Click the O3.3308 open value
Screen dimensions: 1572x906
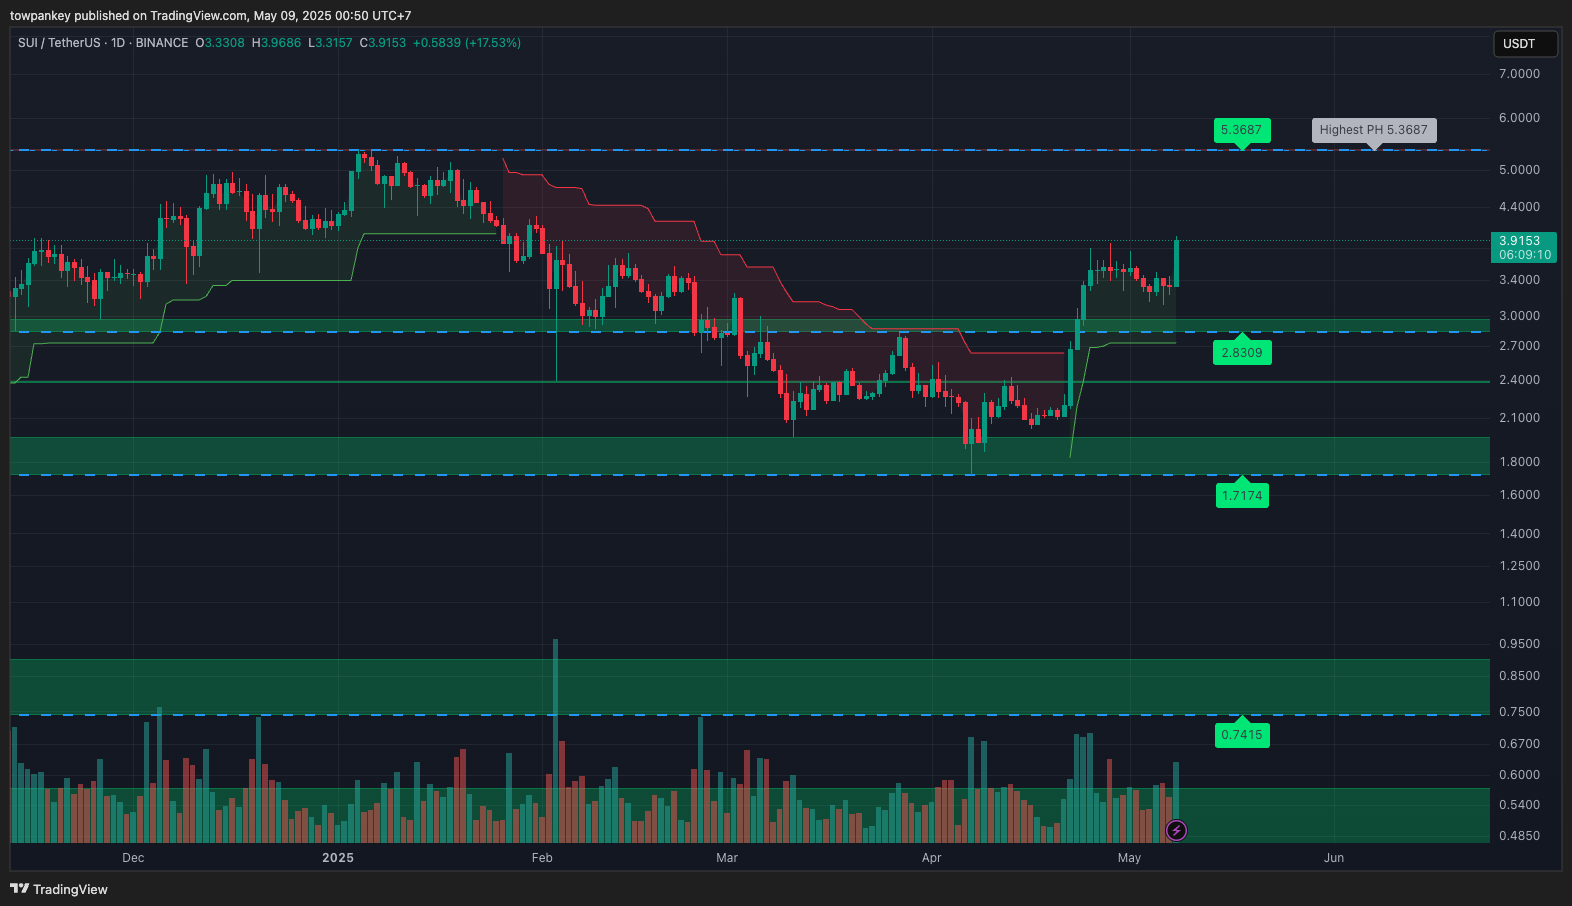(220, 43)
